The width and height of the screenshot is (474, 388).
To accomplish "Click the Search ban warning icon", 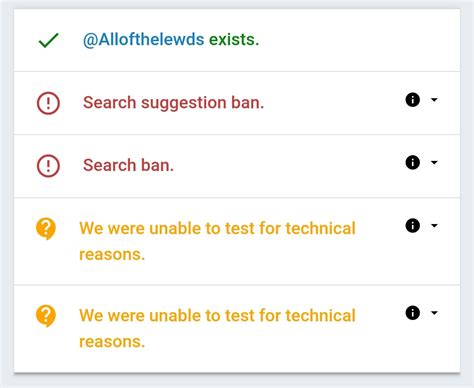I will click(x=48, y=166).
